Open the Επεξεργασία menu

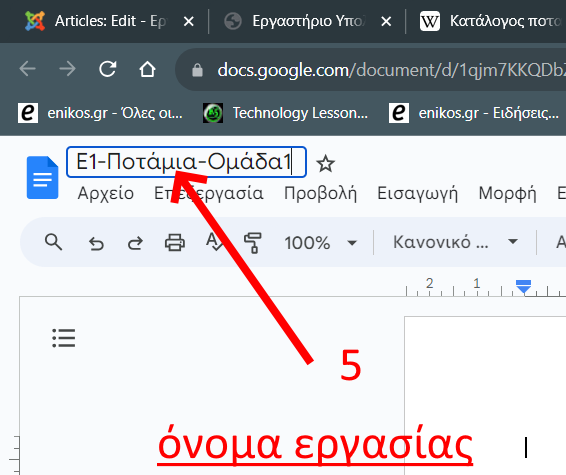(x=209, y=193)
